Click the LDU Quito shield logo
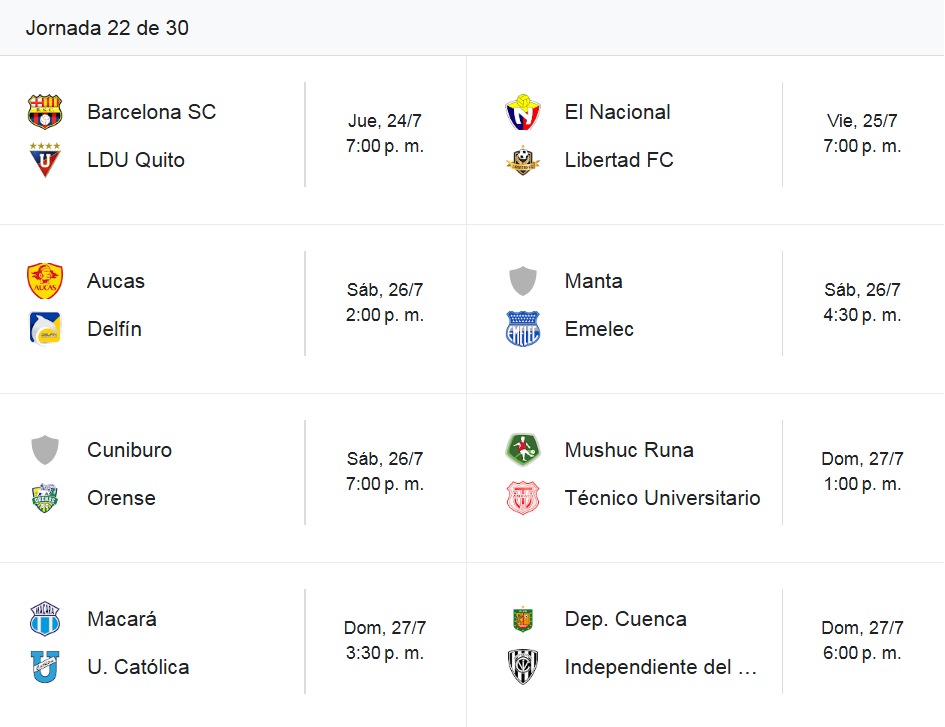Screen dimensions: 945x727 point(45,160)
